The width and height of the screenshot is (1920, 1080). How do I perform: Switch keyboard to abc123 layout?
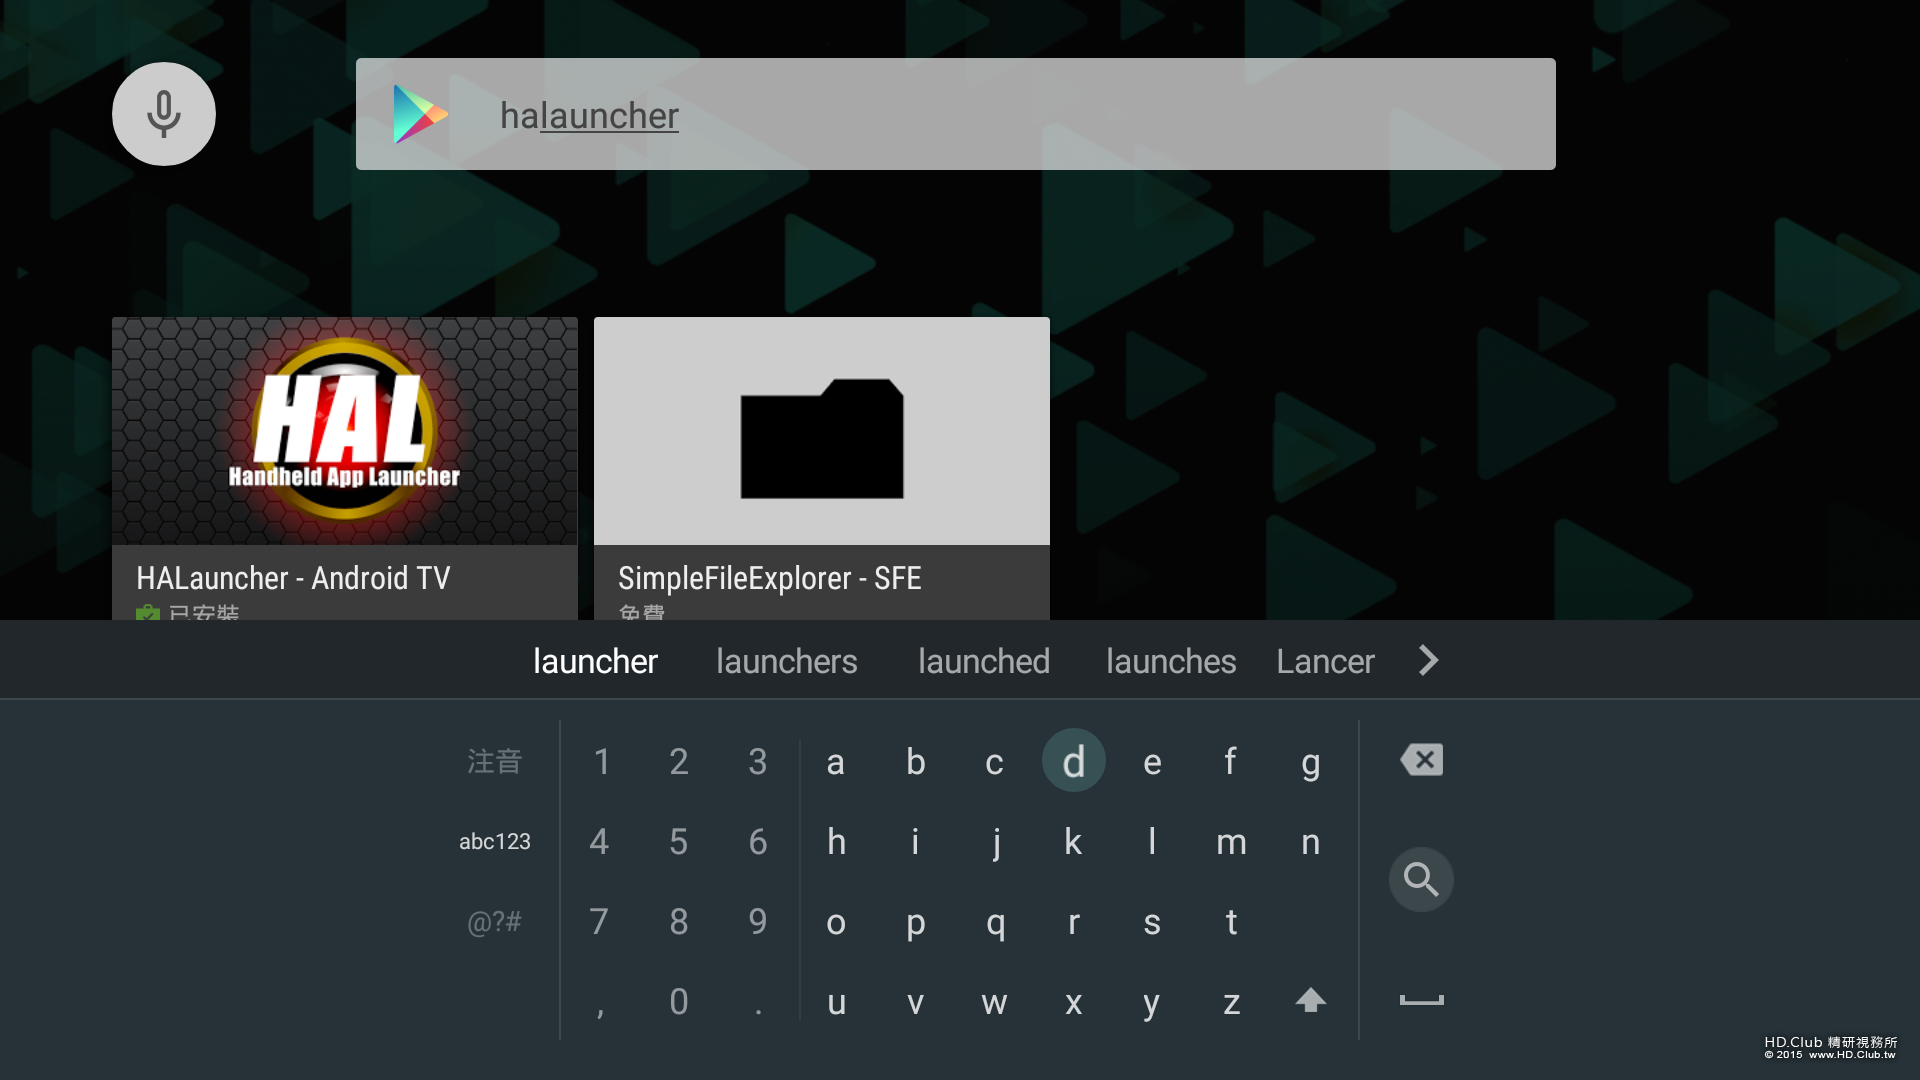click(x=495, y=841)
